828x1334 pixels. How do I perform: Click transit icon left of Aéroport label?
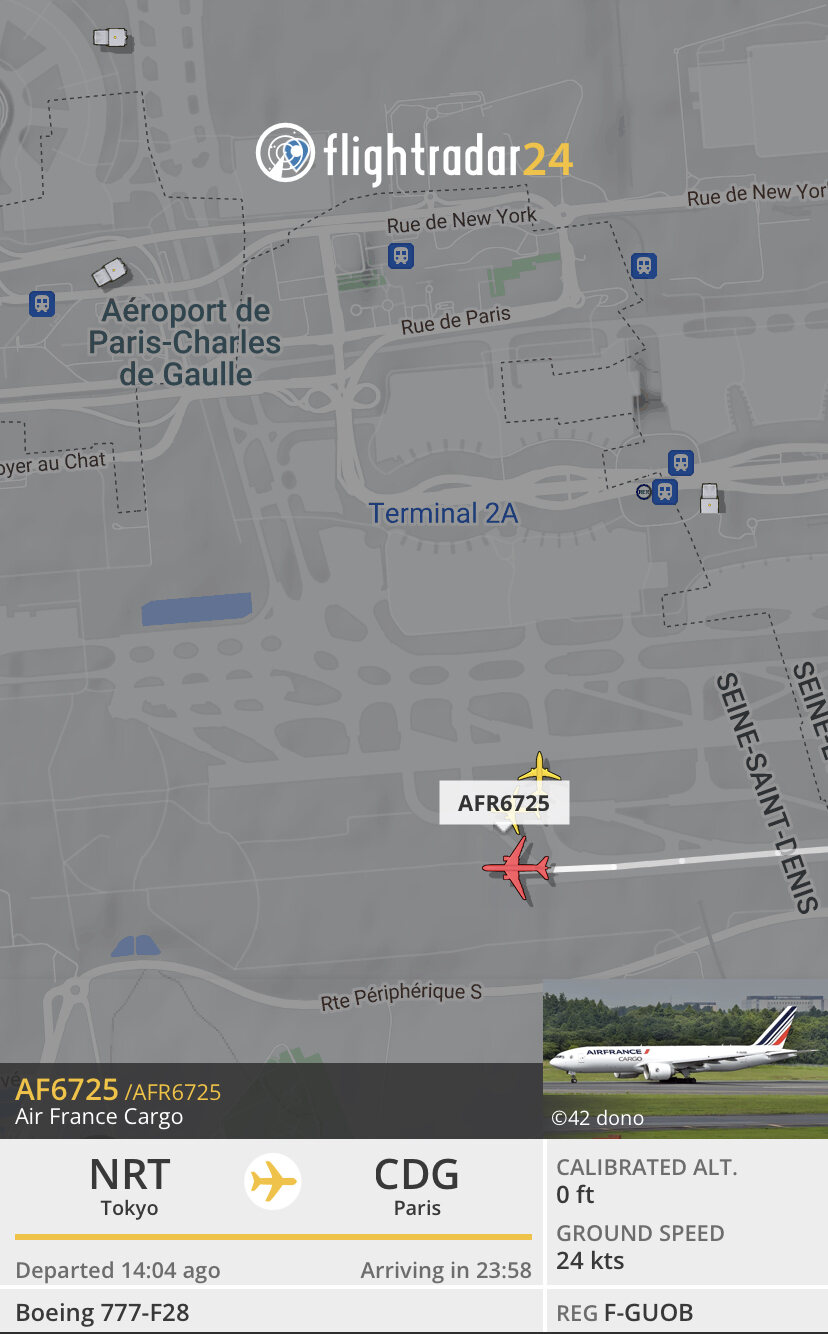(x=41, y=303)
